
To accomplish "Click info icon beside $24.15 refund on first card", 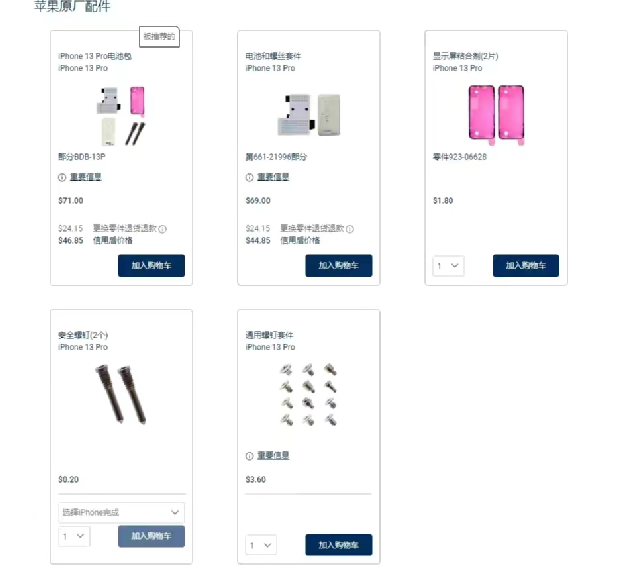I will (x=163, y=229).
